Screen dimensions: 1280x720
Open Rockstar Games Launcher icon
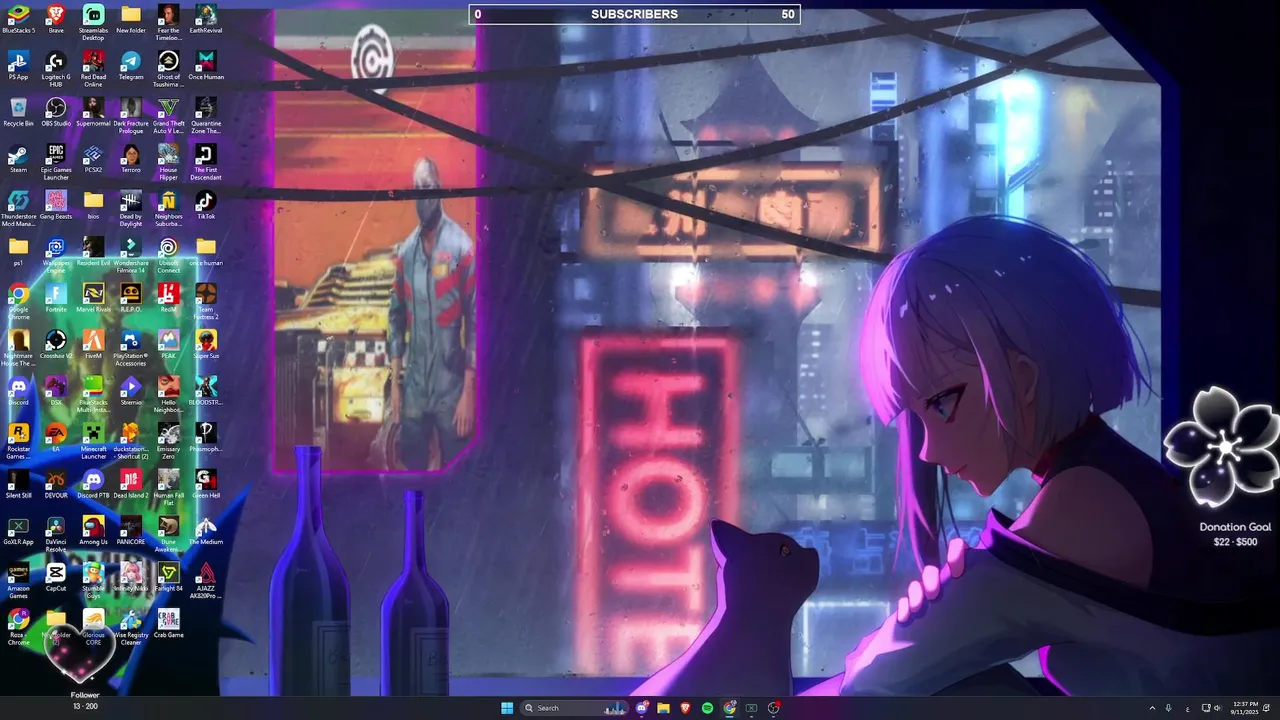pos(18,433)
